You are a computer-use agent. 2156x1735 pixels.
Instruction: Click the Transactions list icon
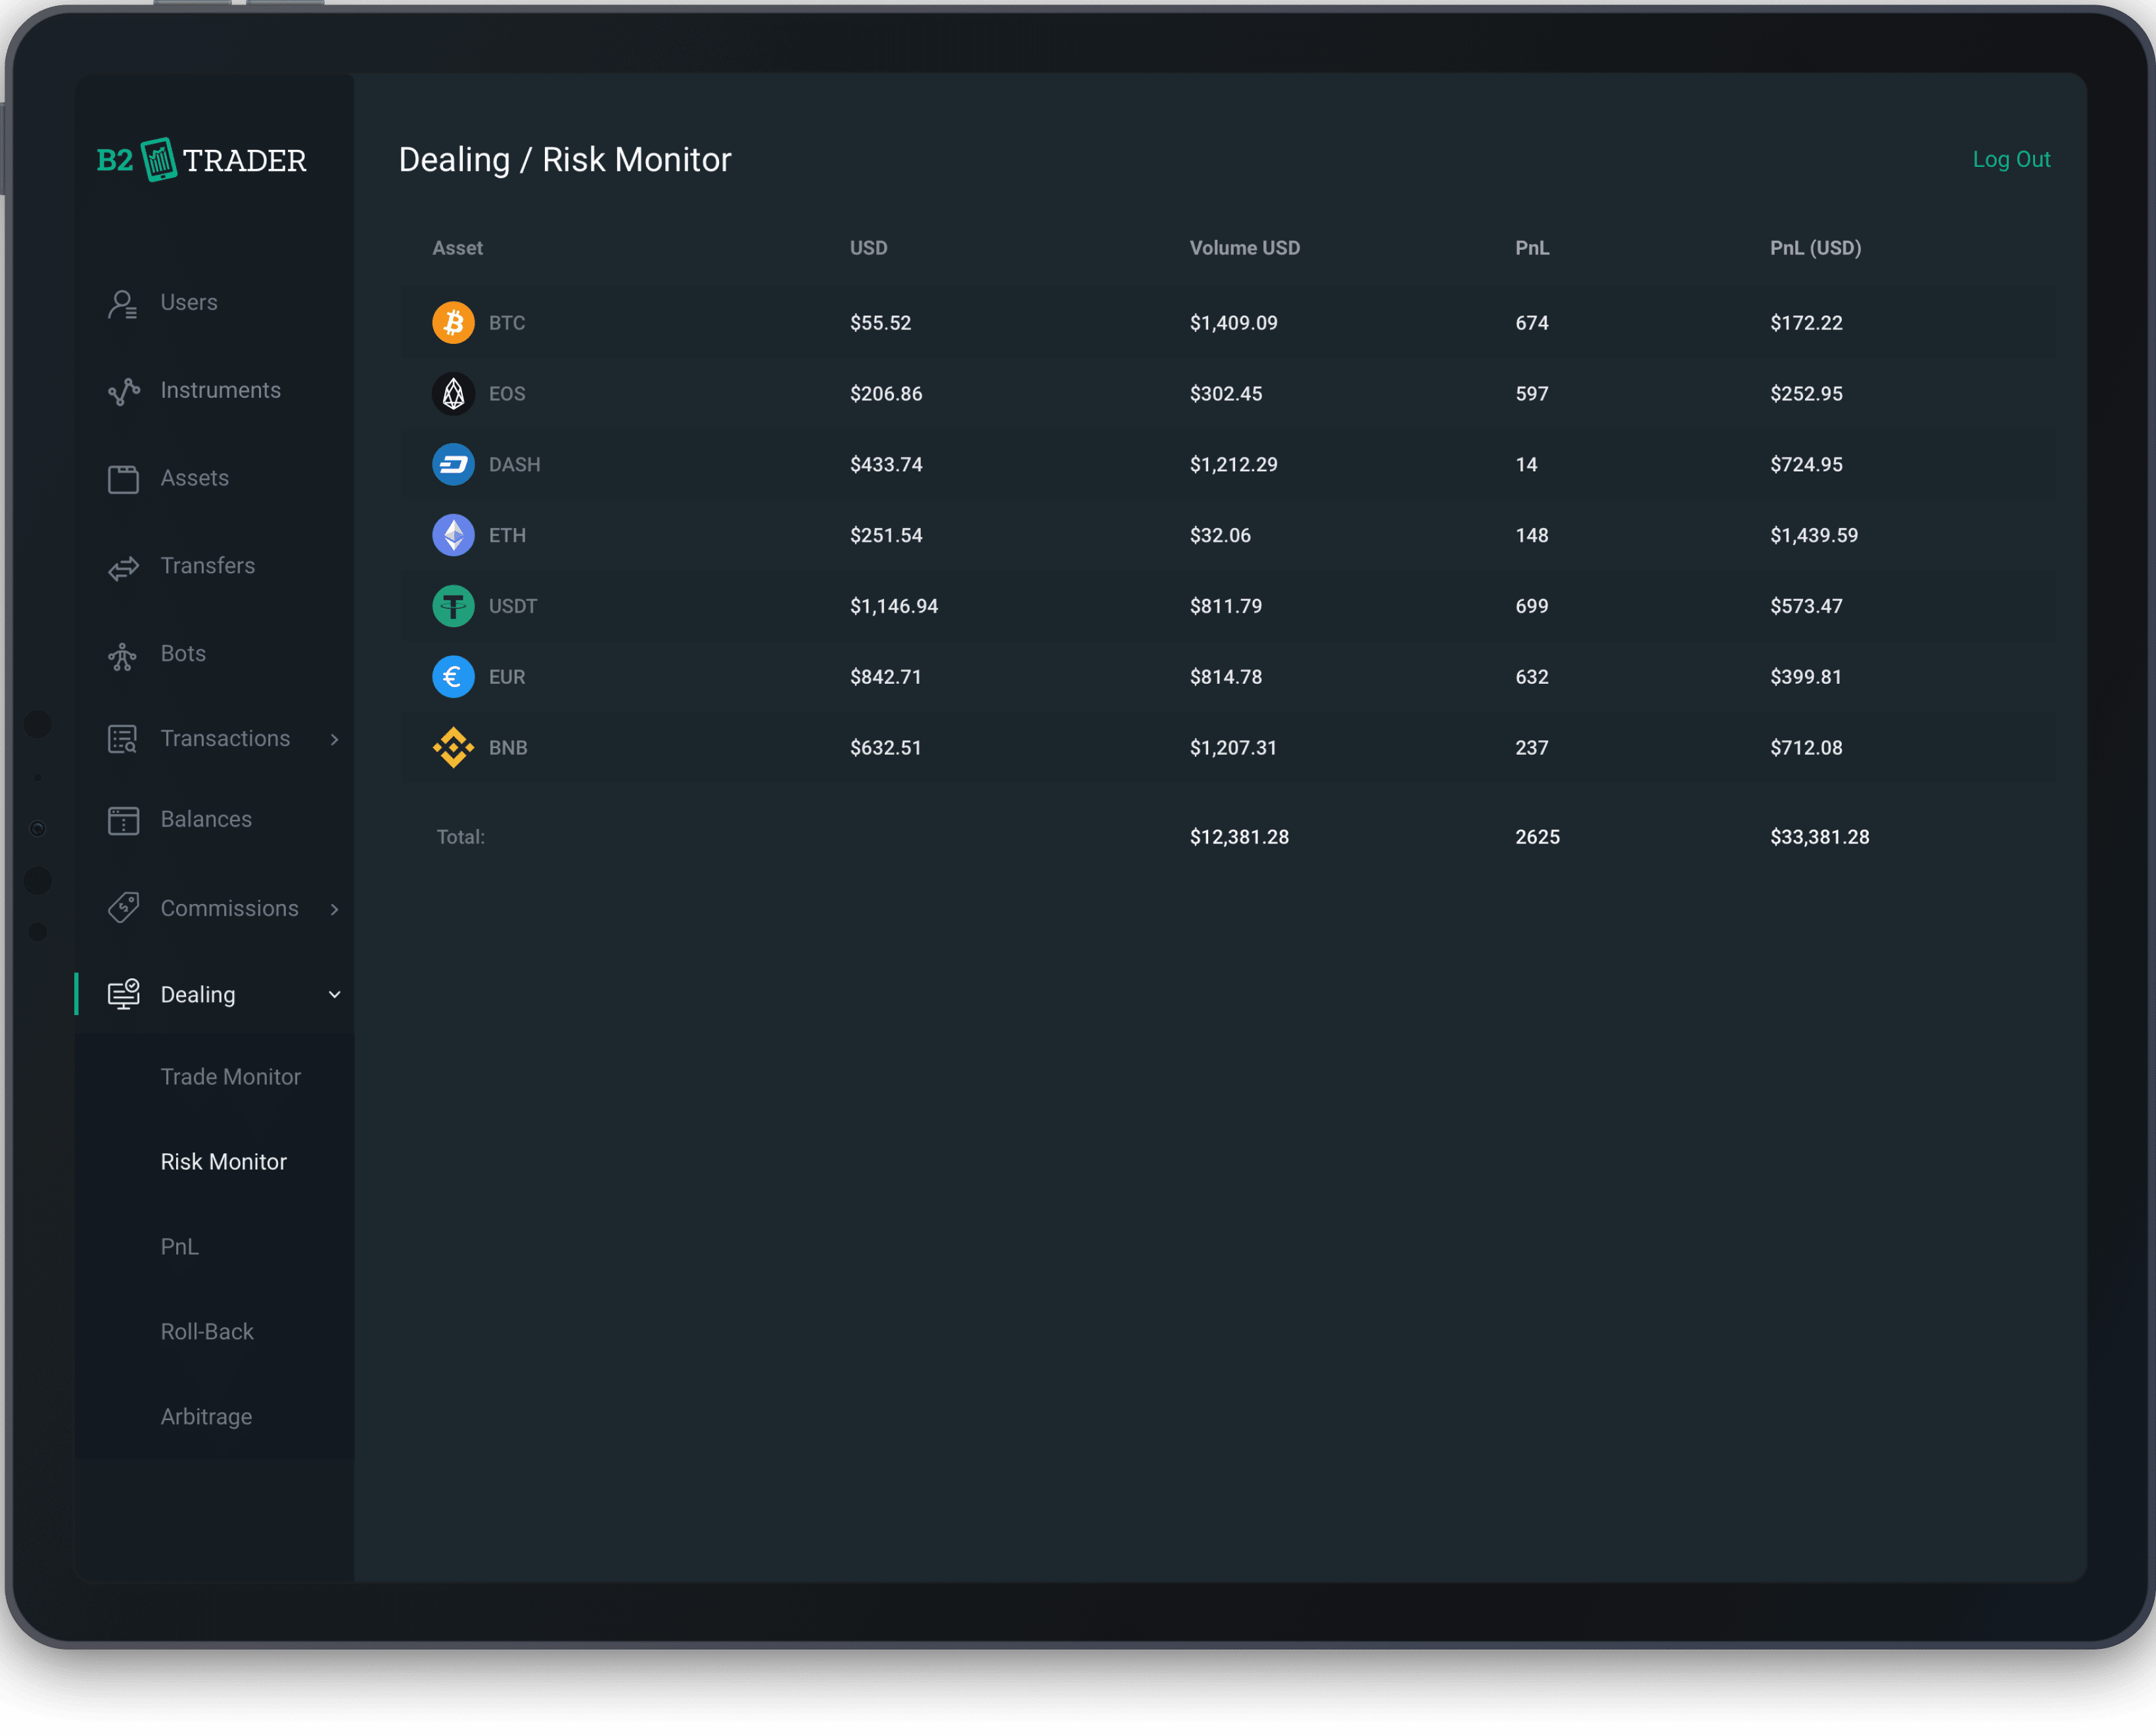tap(122, 739)
